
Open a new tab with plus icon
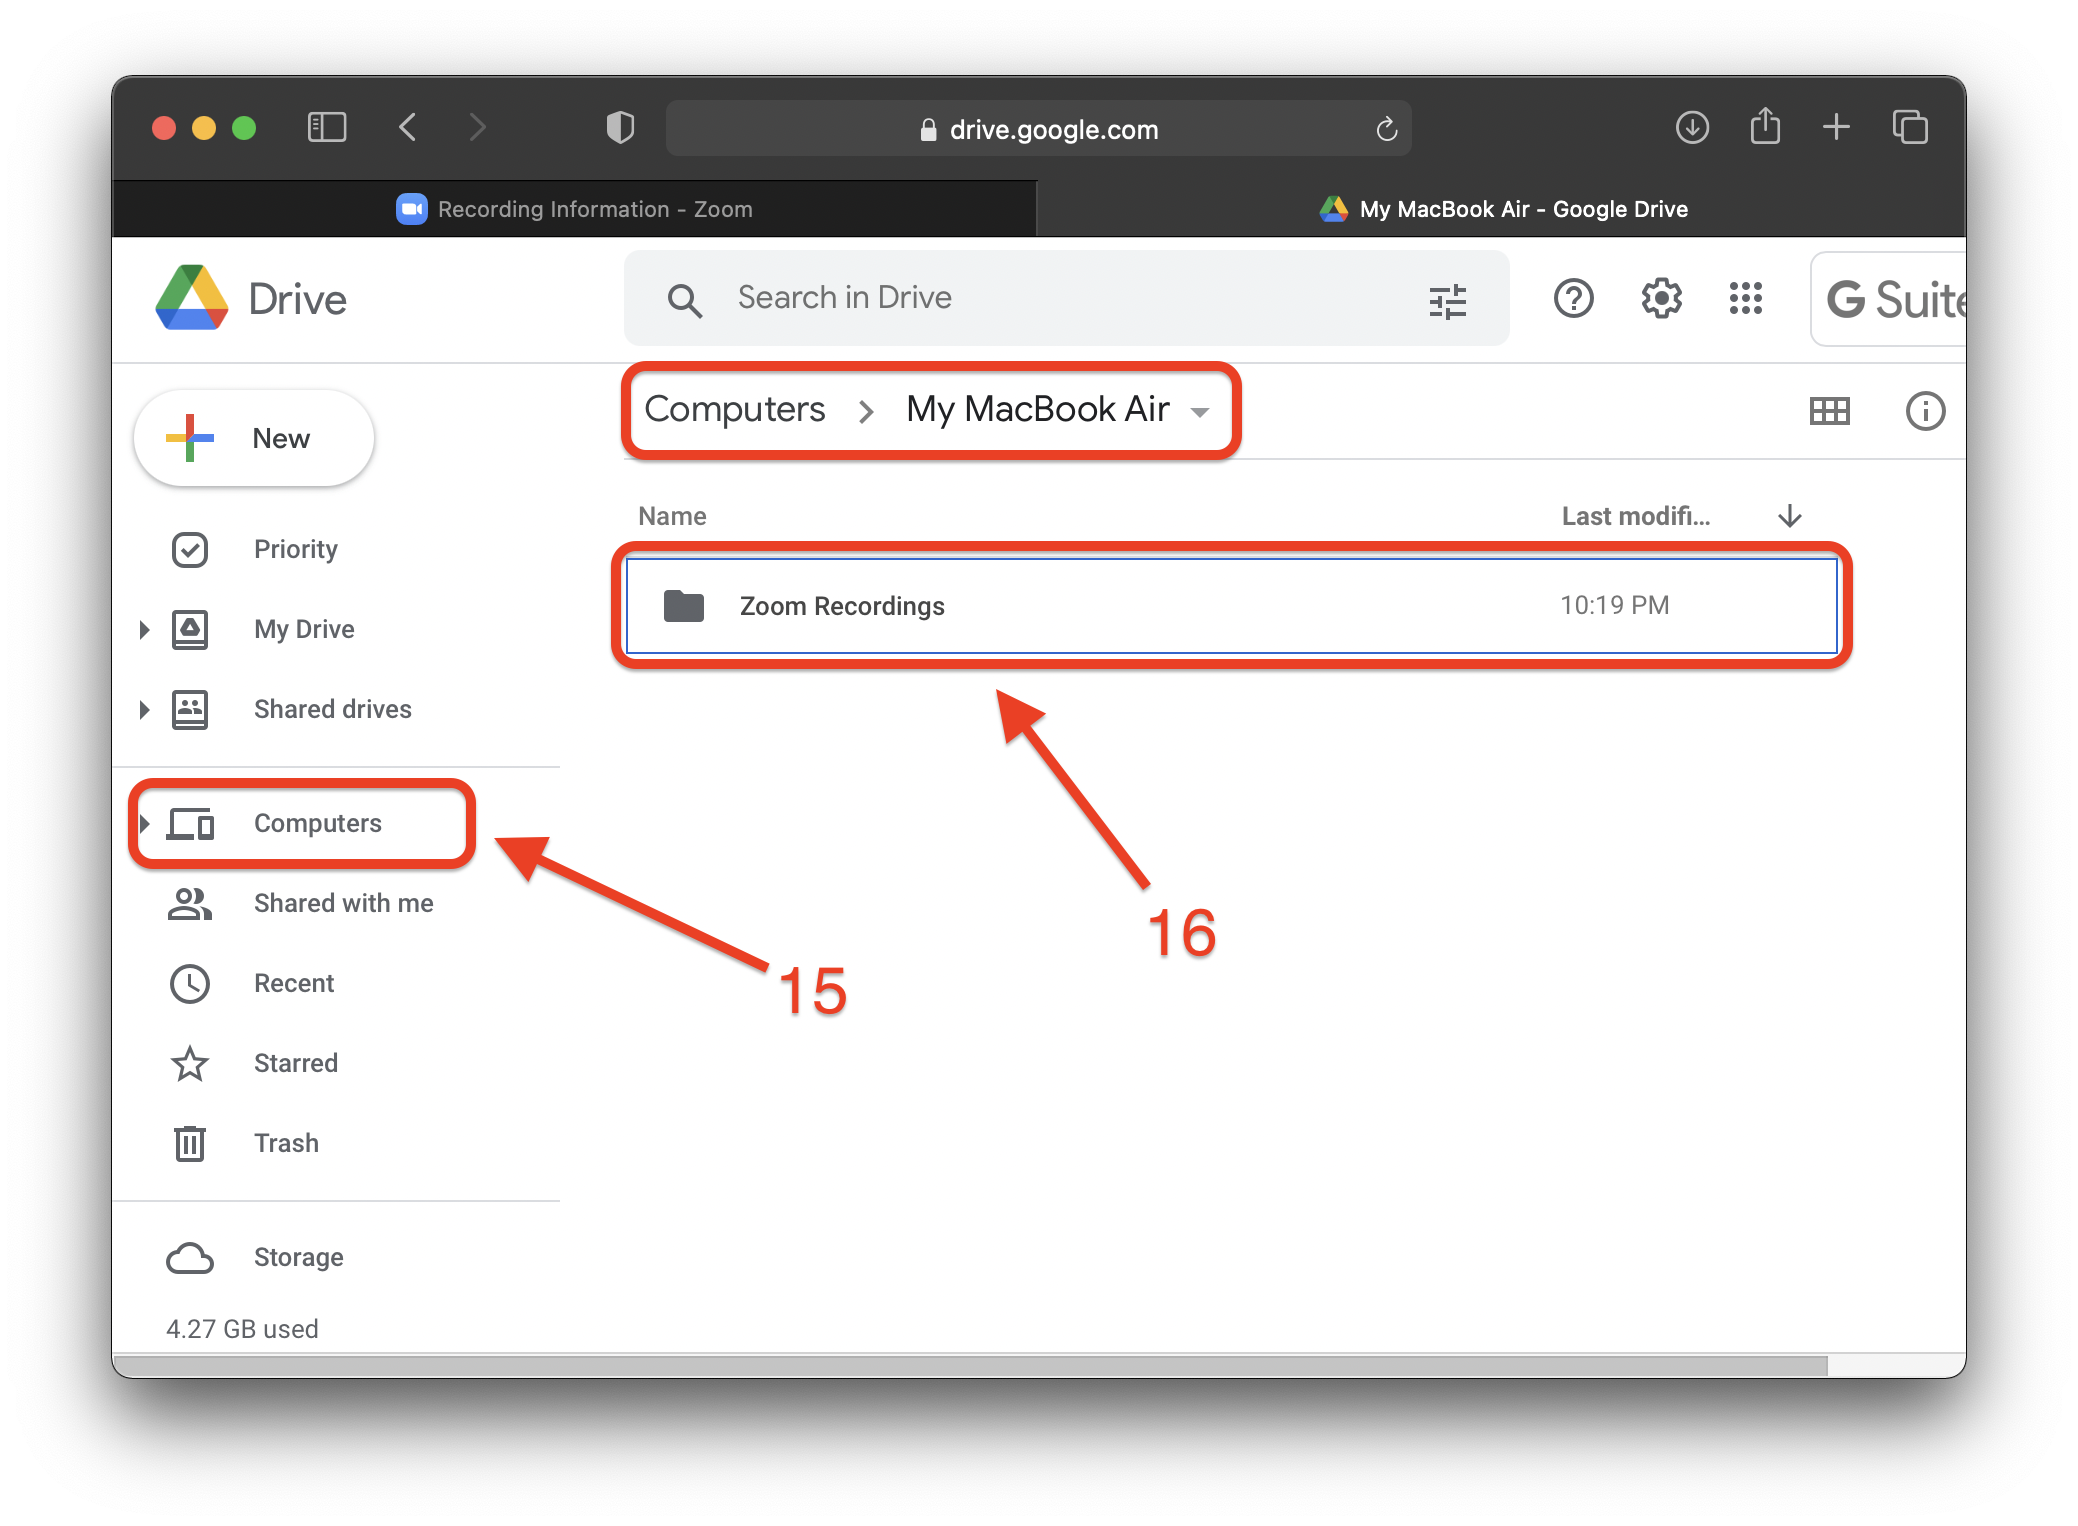(1836, 127)
